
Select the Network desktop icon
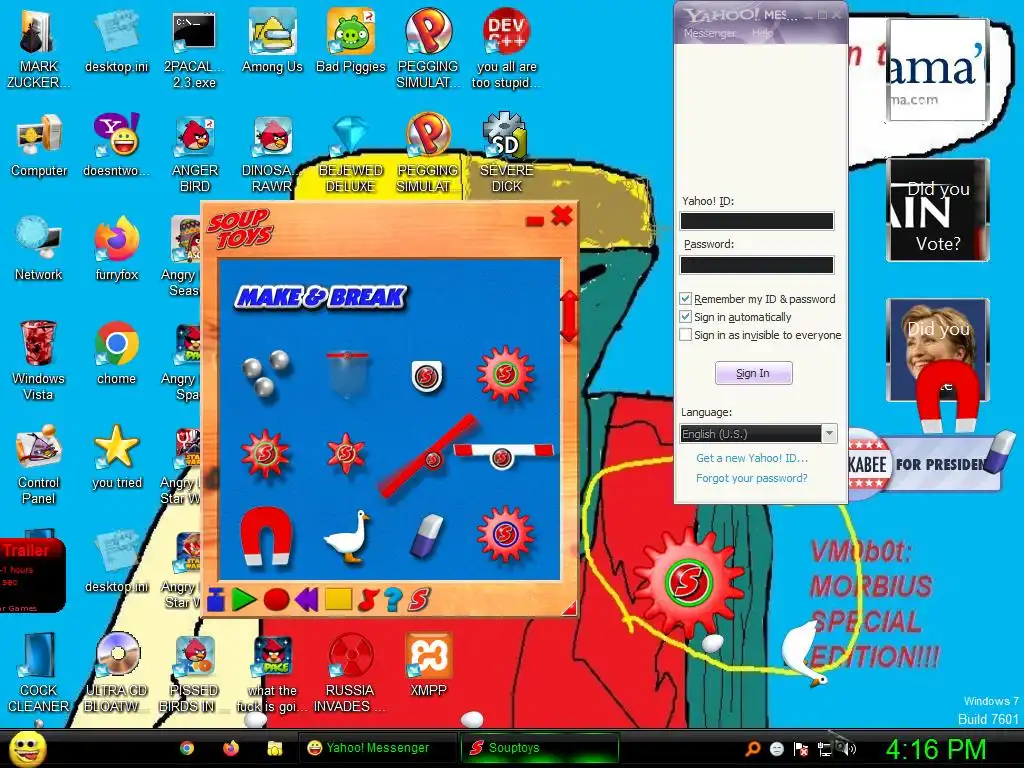point(39,249)
